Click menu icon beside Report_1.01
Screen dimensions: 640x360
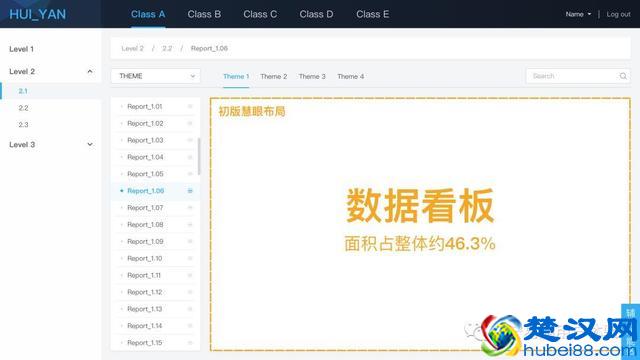click(x=190, y=107)
